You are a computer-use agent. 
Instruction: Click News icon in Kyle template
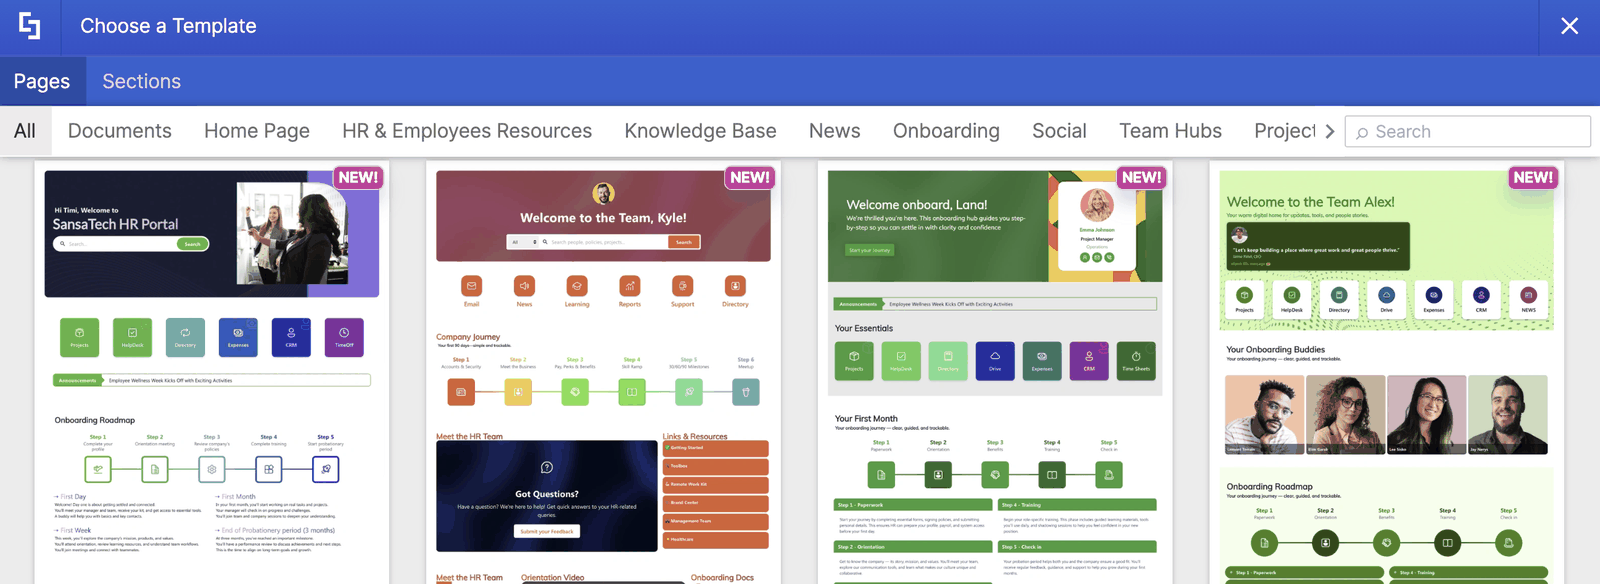pos(524,286)
